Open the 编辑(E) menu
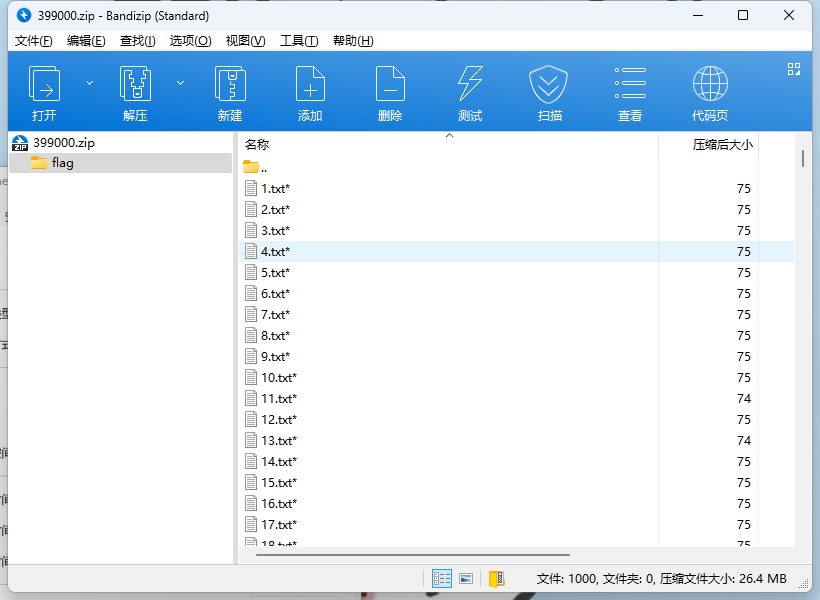This screenshot has height=600, width=820. pyautogui.click(x=86, y=41)
